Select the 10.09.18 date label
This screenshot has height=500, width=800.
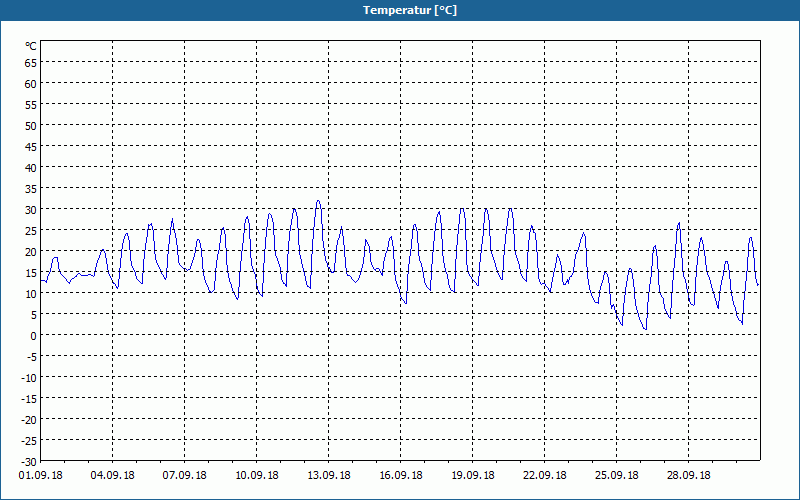click(x=257, y=476)
